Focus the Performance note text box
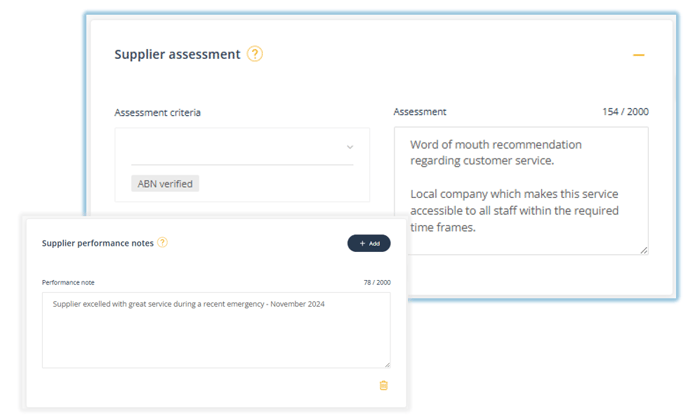The image size is (688, 419). click(216, 330)
